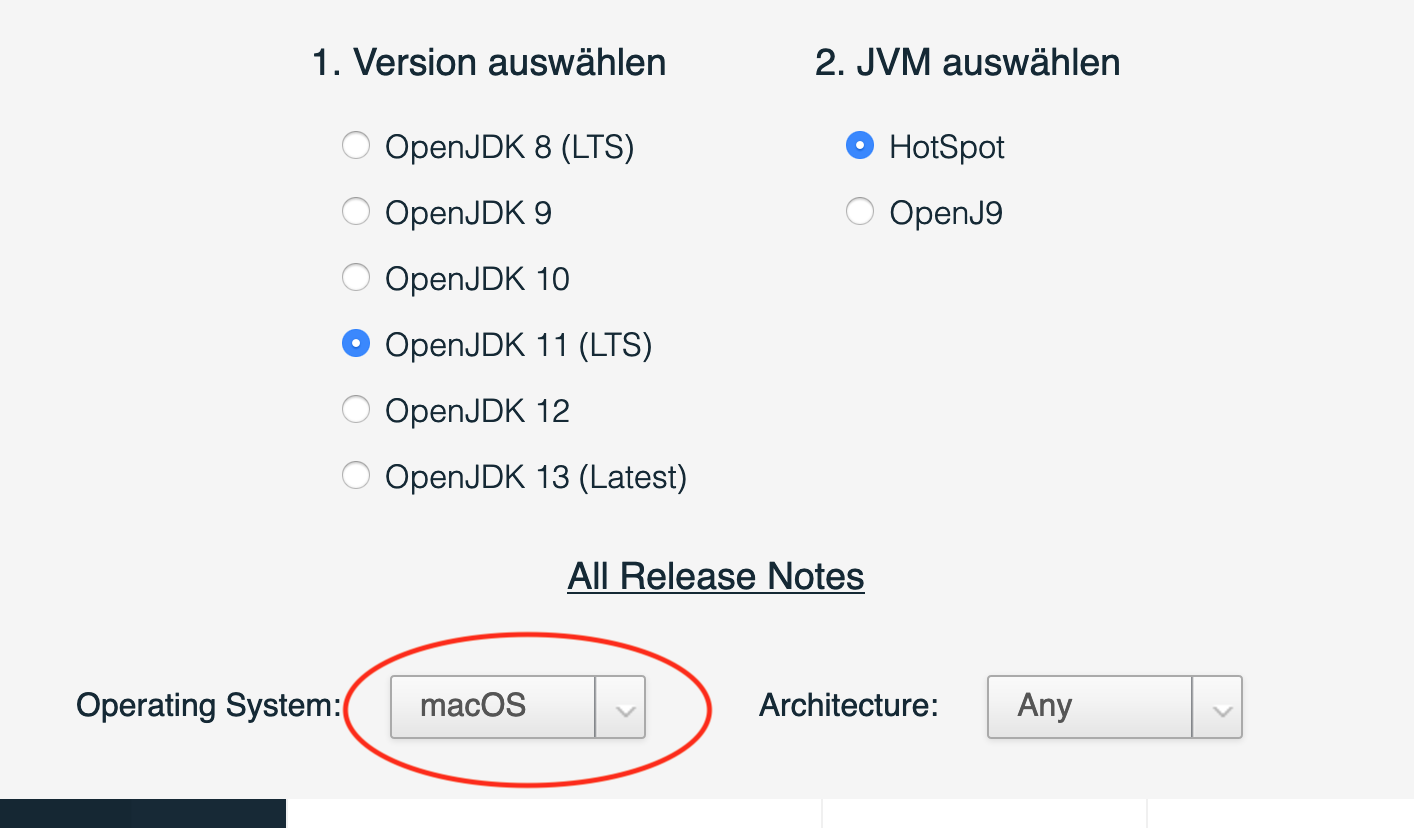
Task: Select OpenJDK 13 (Latest)
Action: coord(356,476)
